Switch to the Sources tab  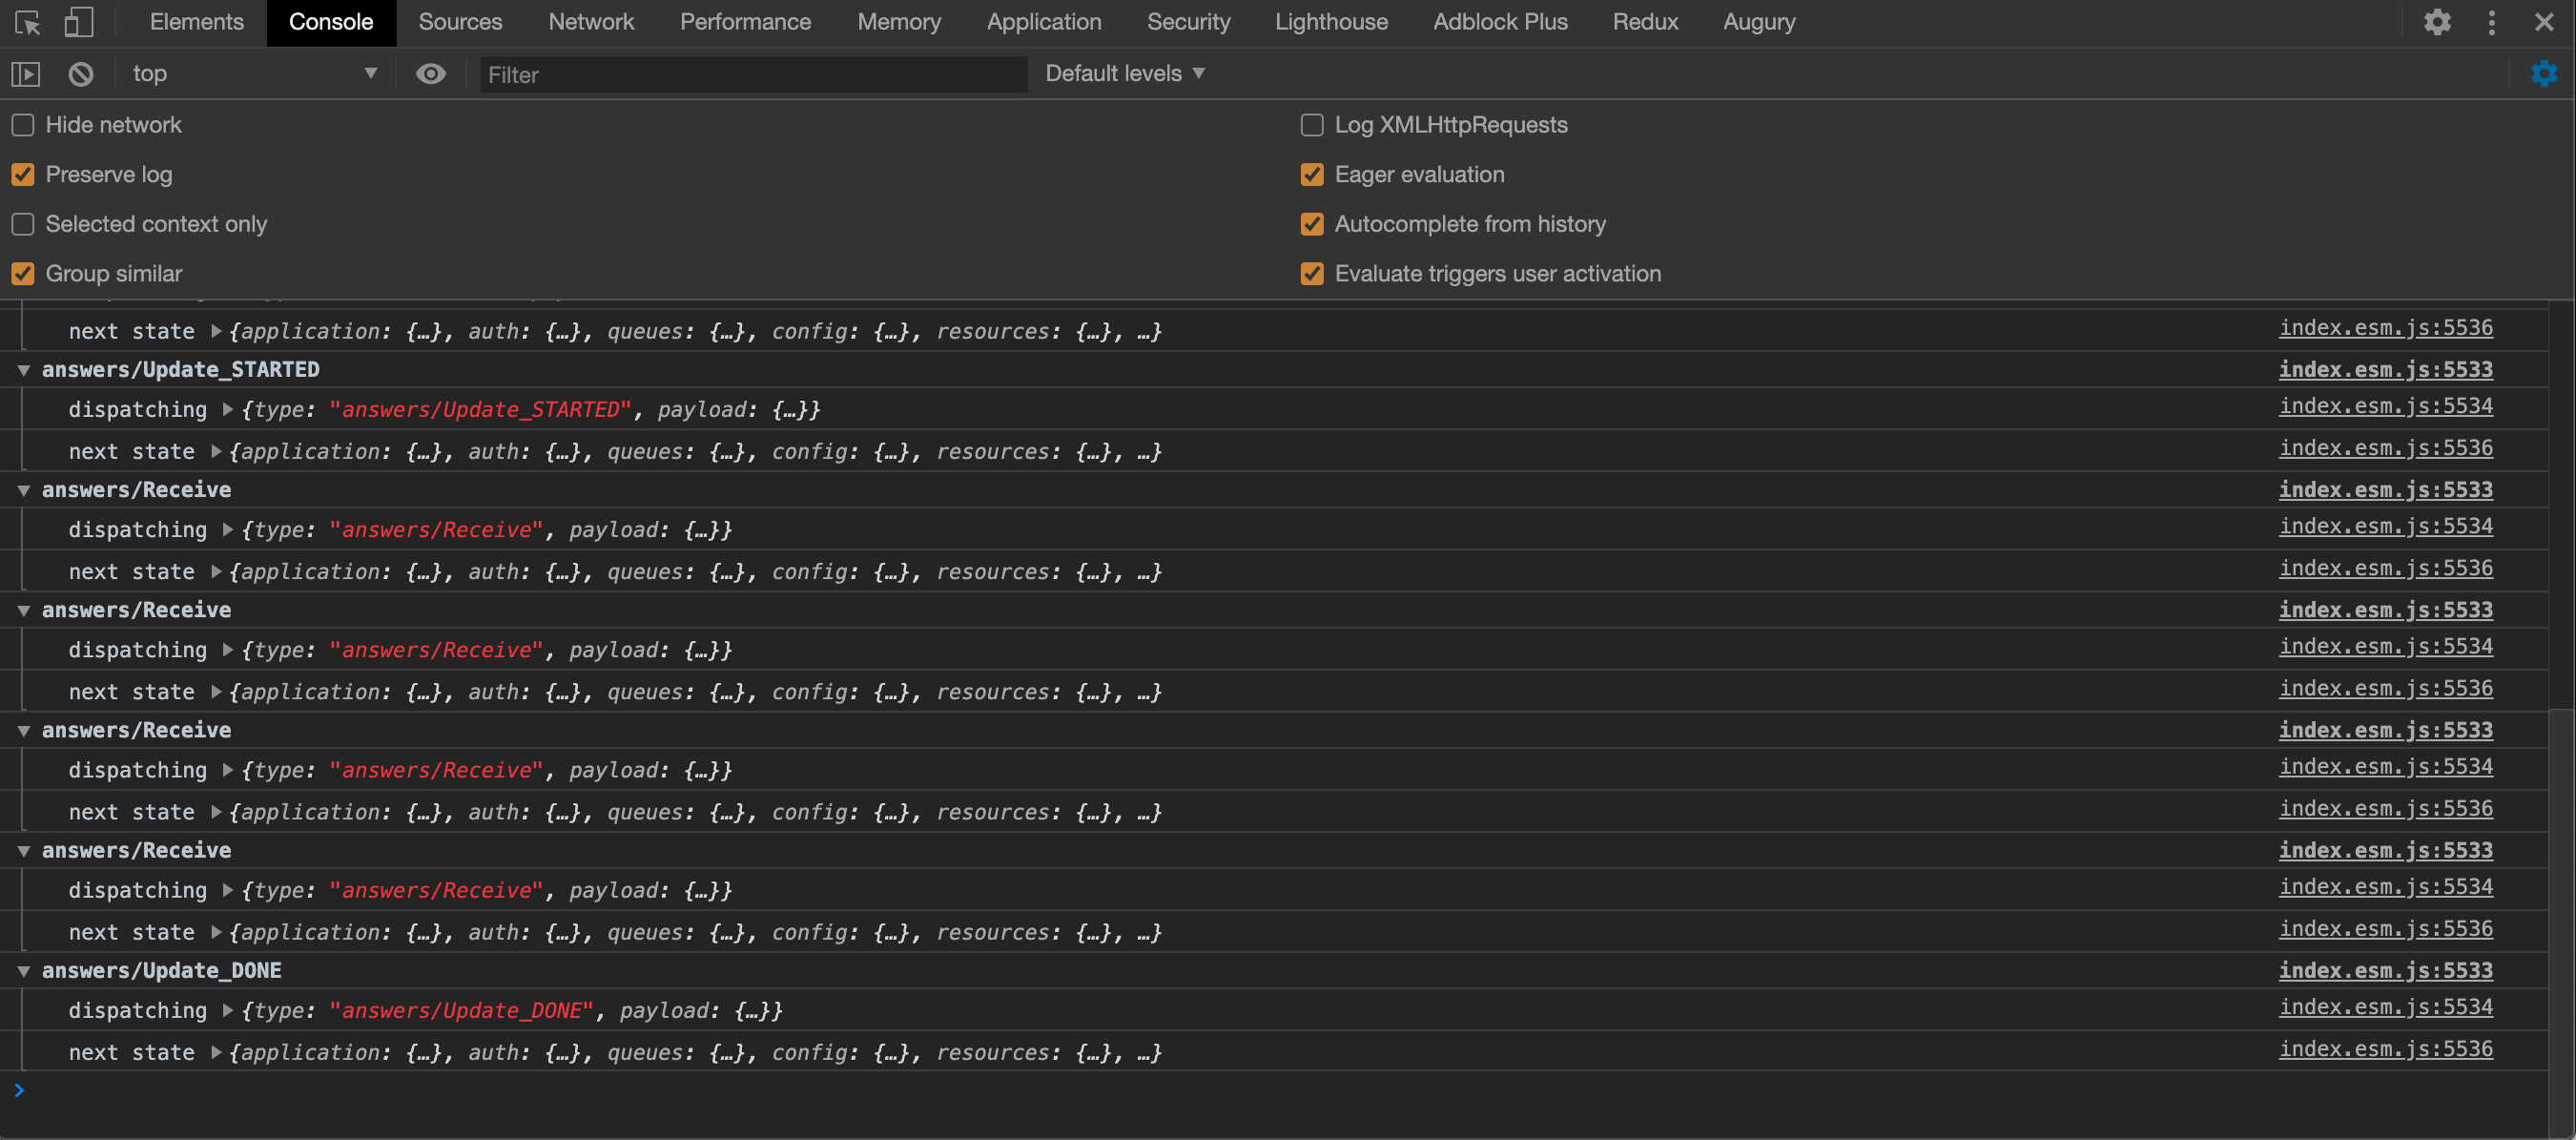(460, 22)
